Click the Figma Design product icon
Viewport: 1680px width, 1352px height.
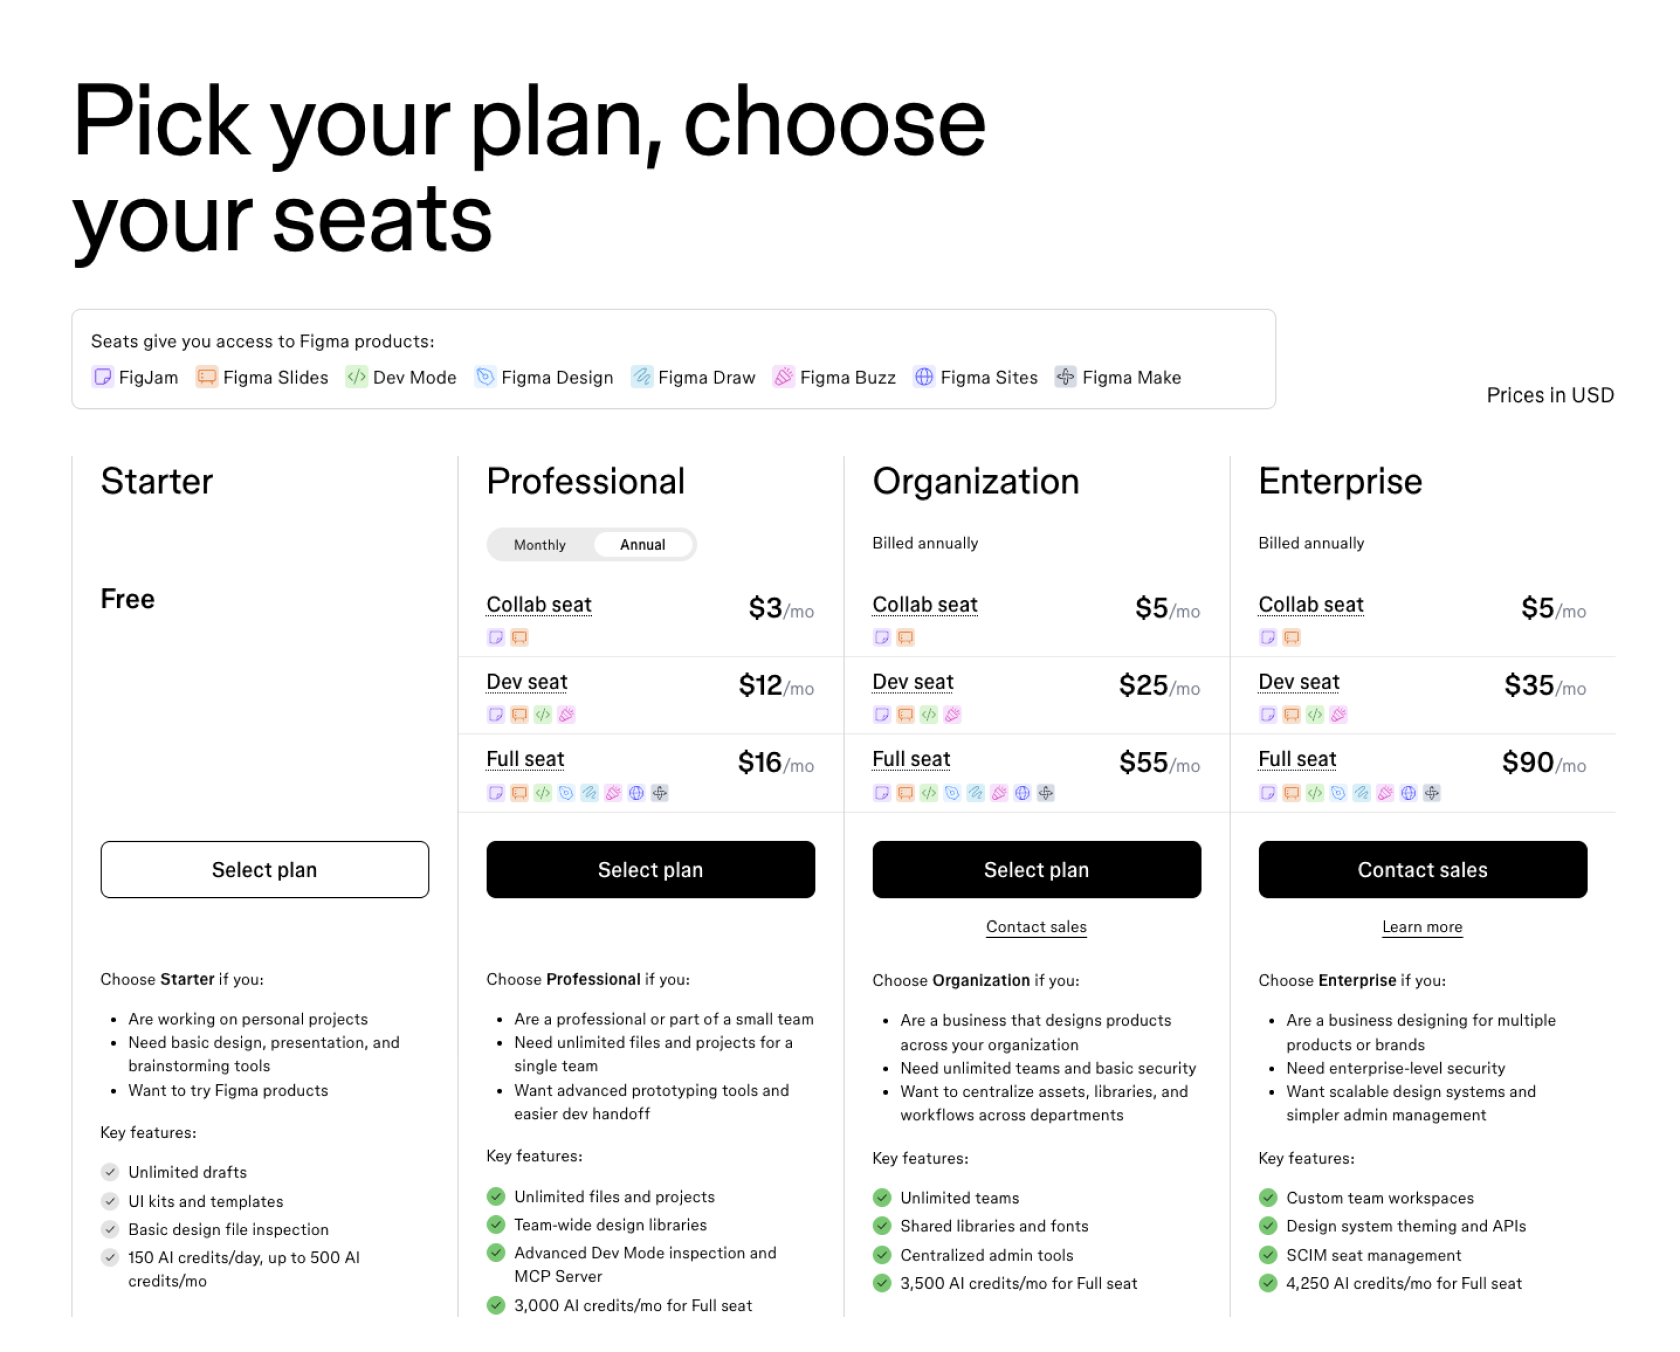(x=485, y=377)
